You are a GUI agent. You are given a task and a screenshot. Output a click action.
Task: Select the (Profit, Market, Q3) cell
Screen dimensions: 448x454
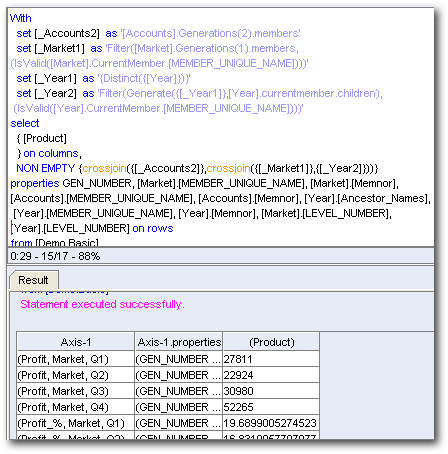pyautogui.click(x=76, y=391)
